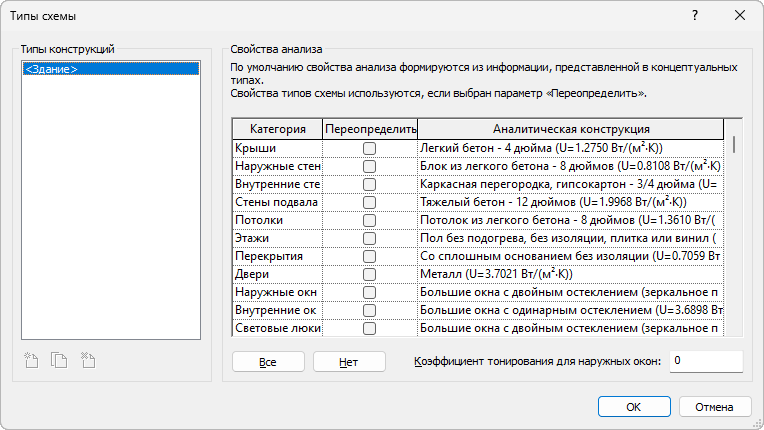
Task: Click the duplicate schema type icon
Action: tap(59, 360)
